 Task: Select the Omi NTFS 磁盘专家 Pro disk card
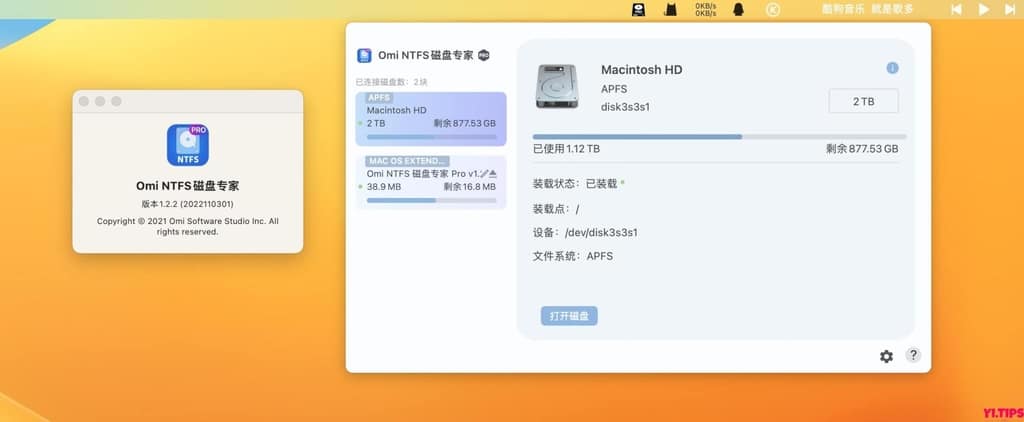(x=431, y=182)
